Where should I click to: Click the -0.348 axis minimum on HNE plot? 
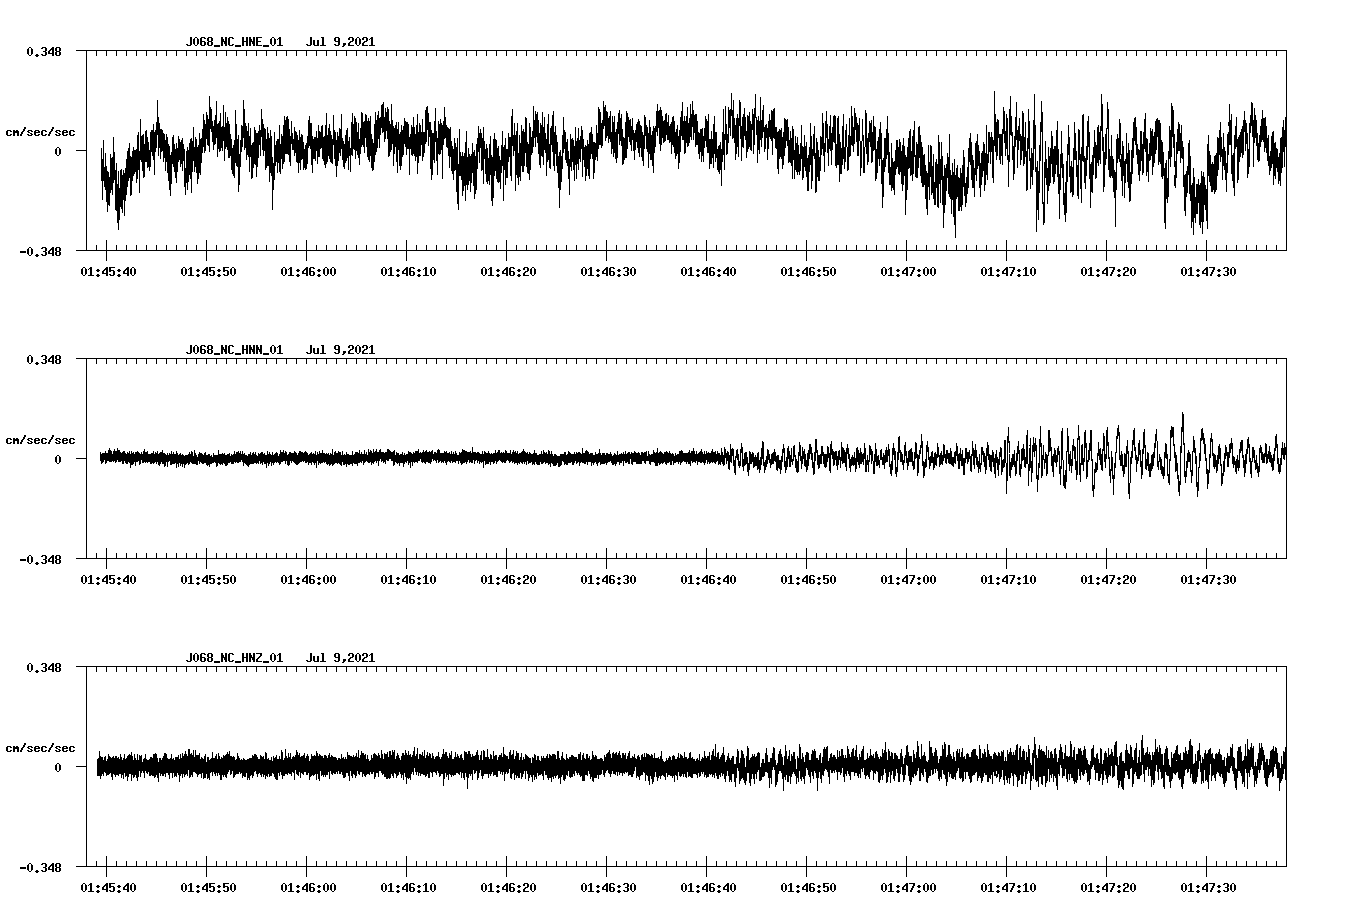[40, 251]
